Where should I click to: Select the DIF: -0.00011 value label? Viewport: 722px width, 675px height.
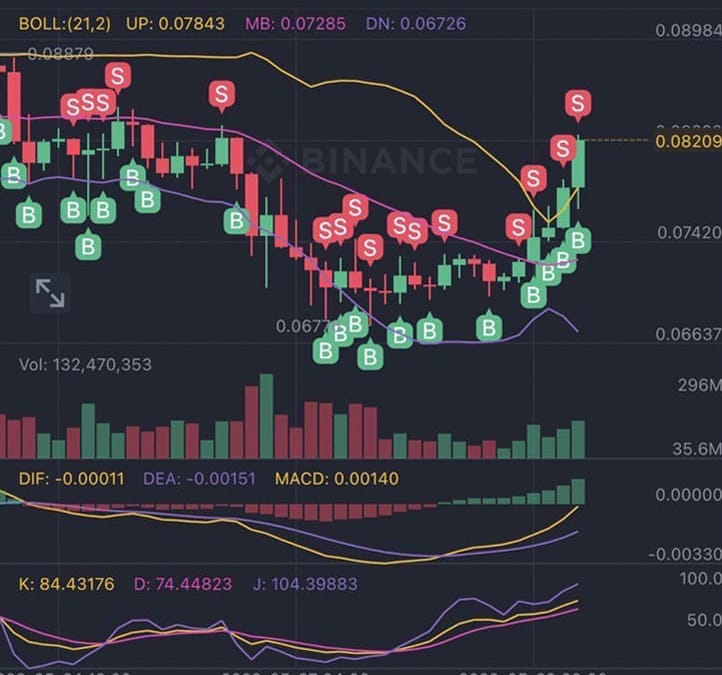point(71,479)
